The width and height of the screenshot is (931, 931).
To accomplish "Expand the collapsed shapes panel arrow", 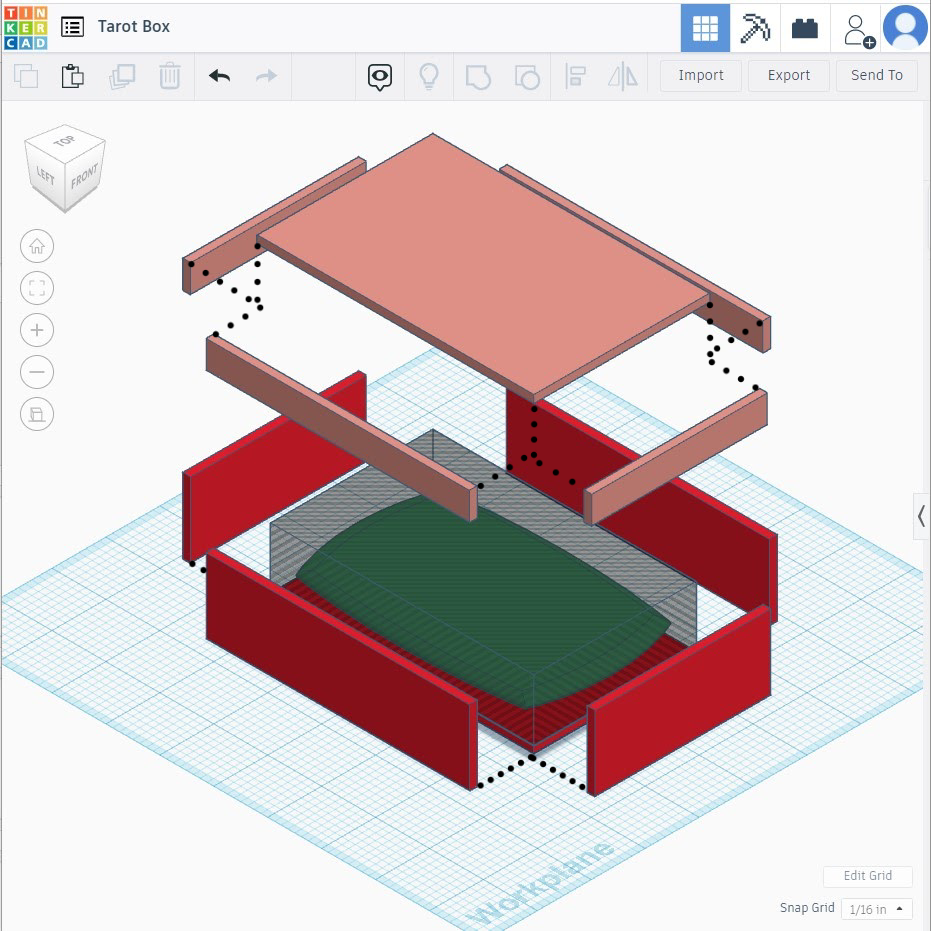I will [x=921, y=515].
